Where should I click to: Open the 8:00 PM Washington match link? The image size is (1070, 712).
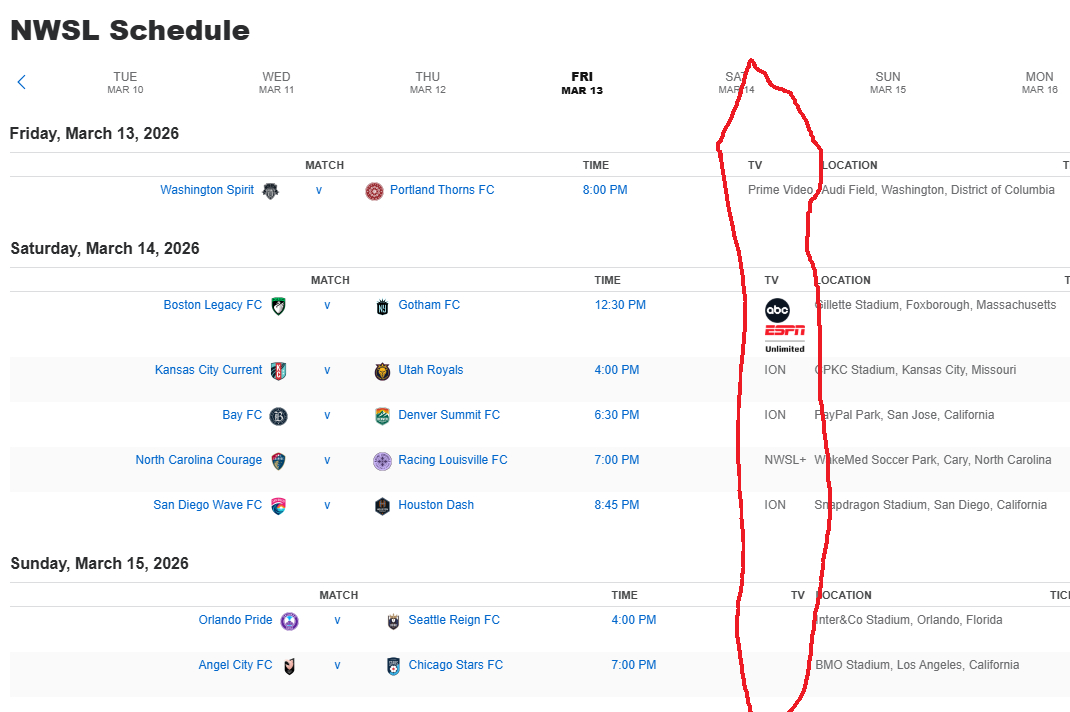(x=605, y=190)
